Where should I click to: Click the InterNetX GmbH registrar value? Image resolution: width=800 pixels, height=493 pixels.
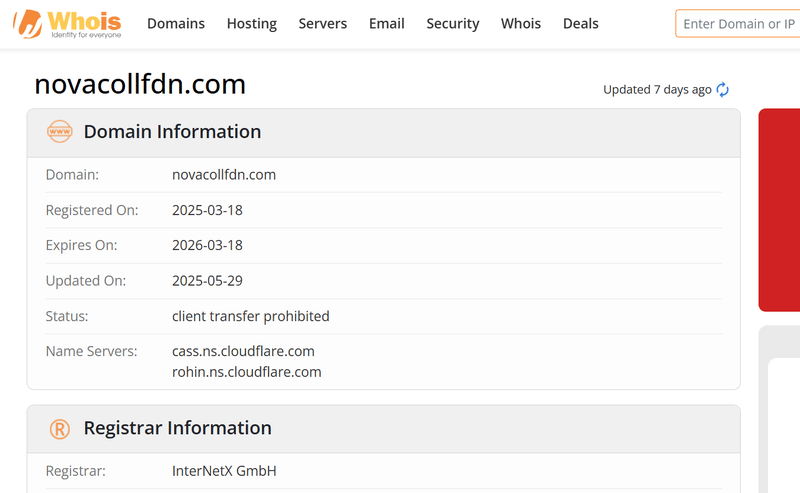tap(224, 471)
